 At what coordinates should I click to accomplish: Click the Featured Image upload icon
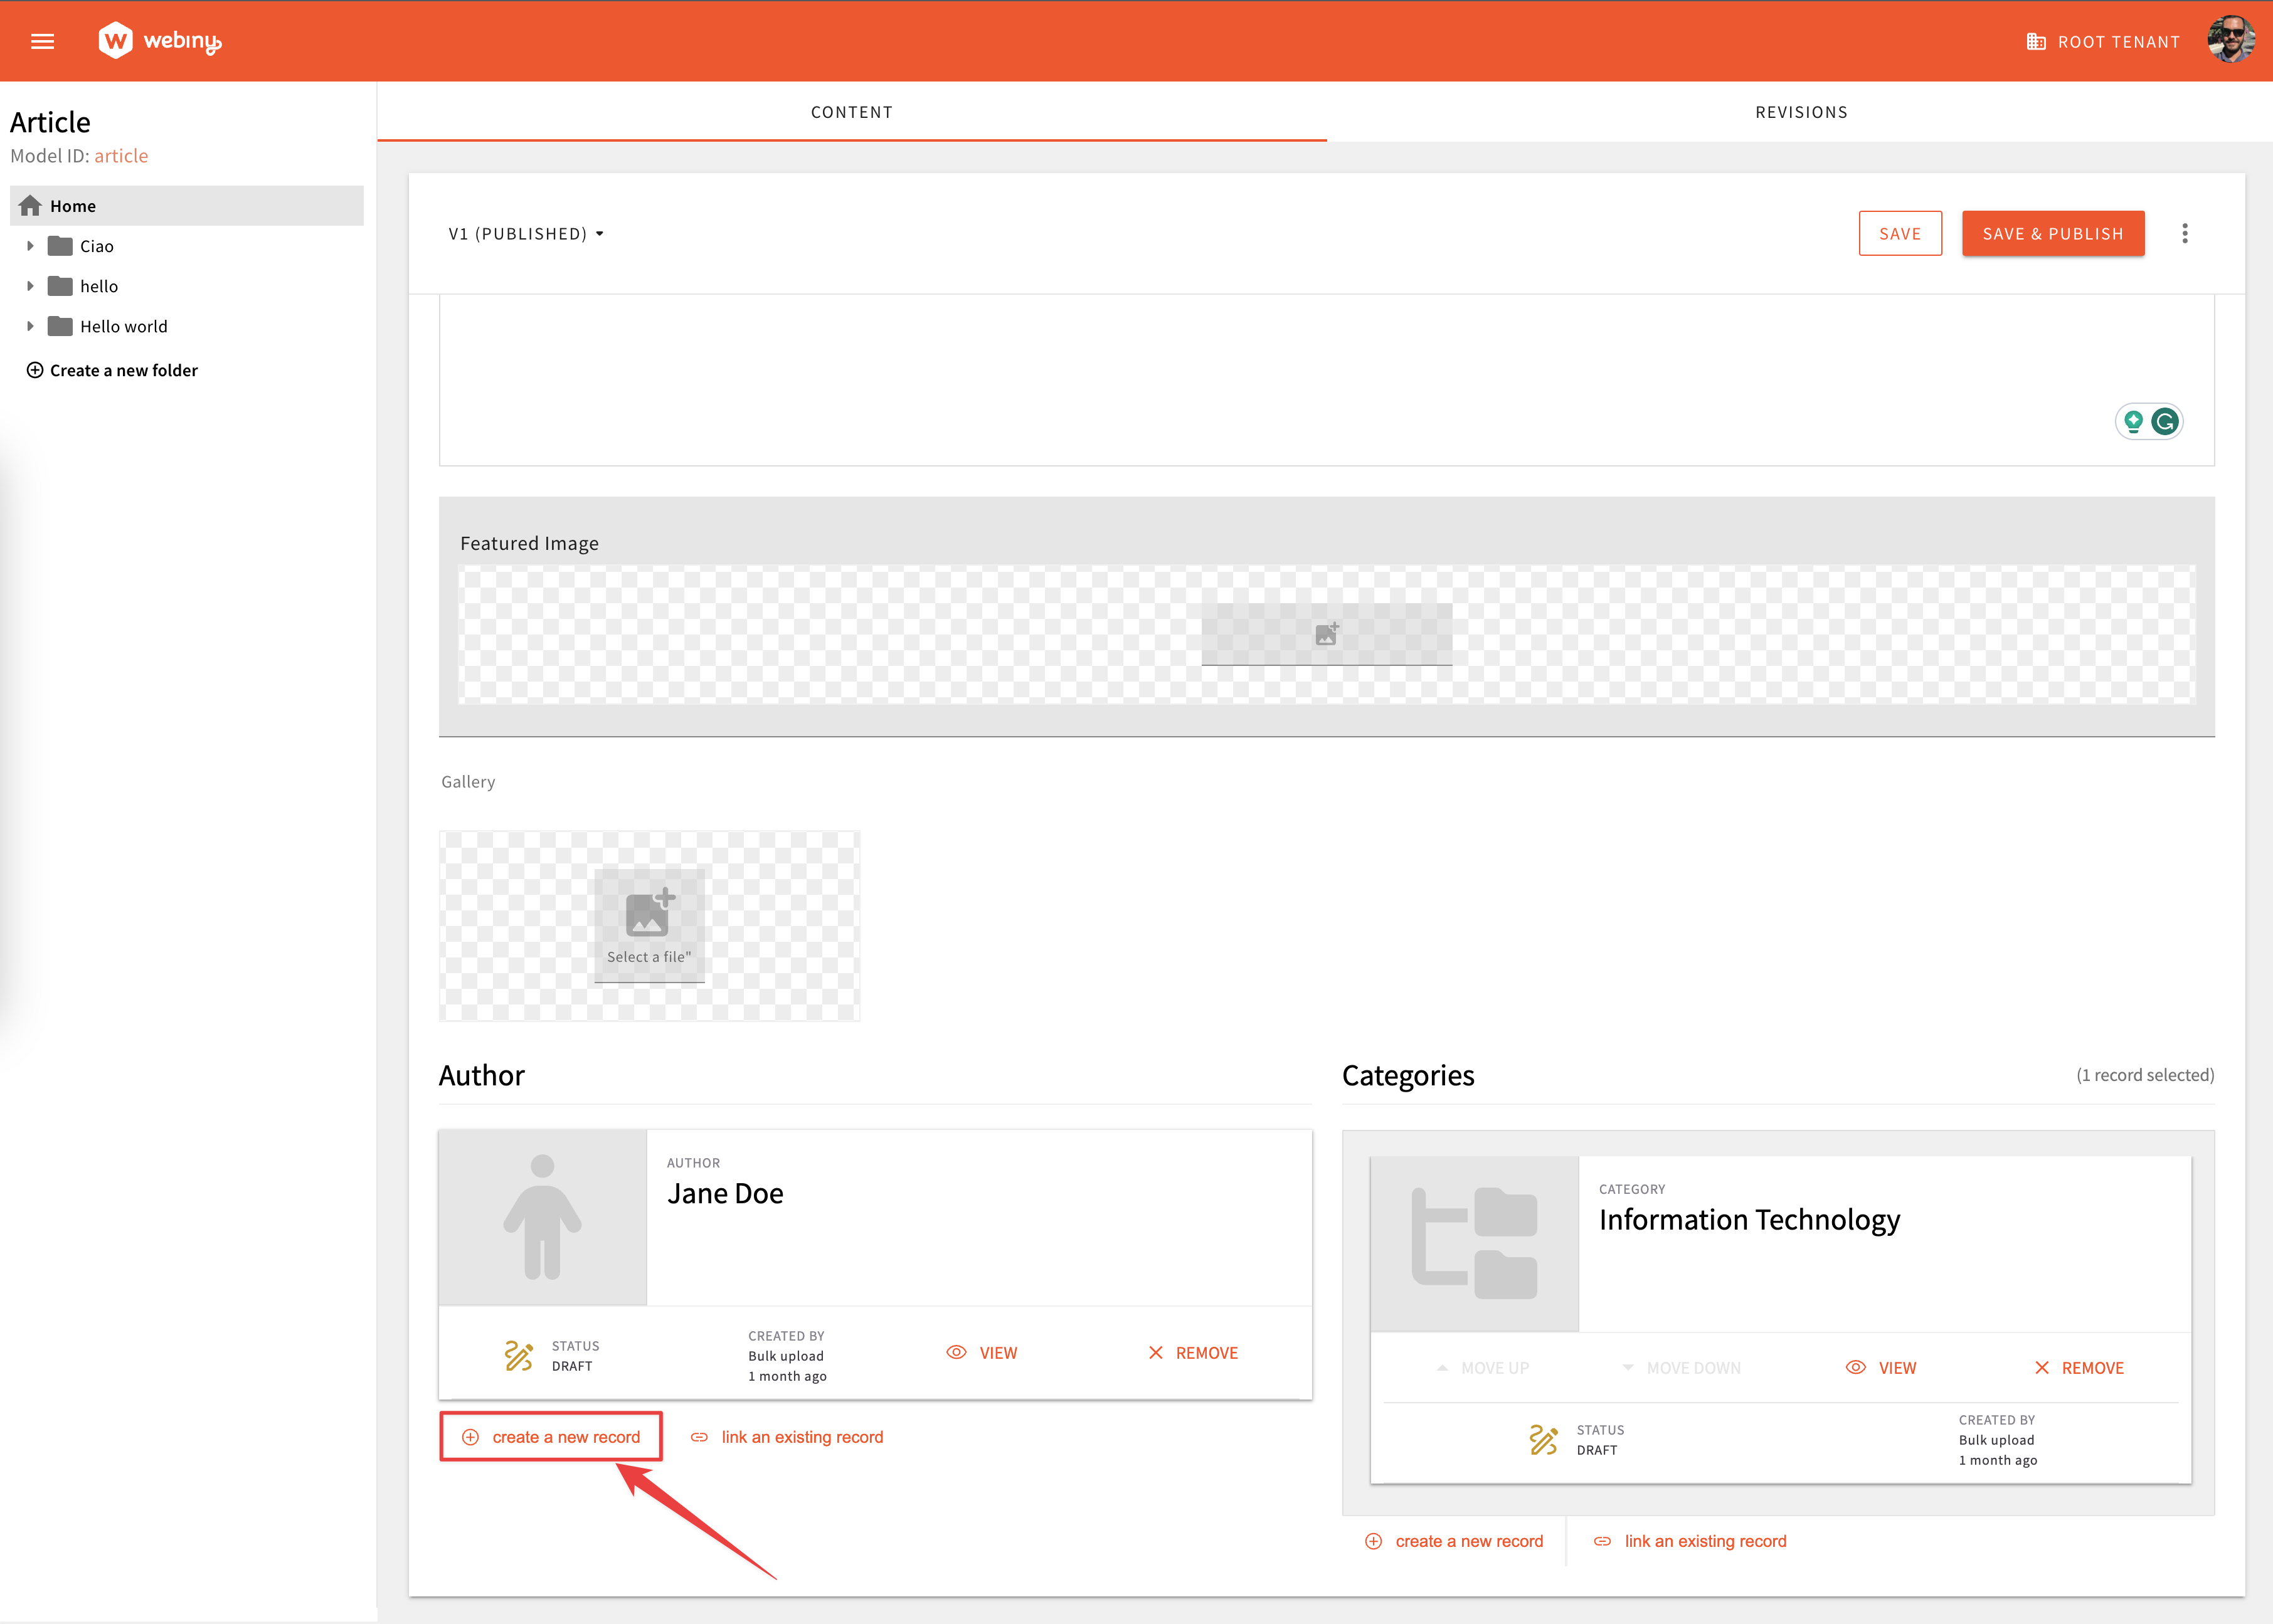[x=1326, y=634]
